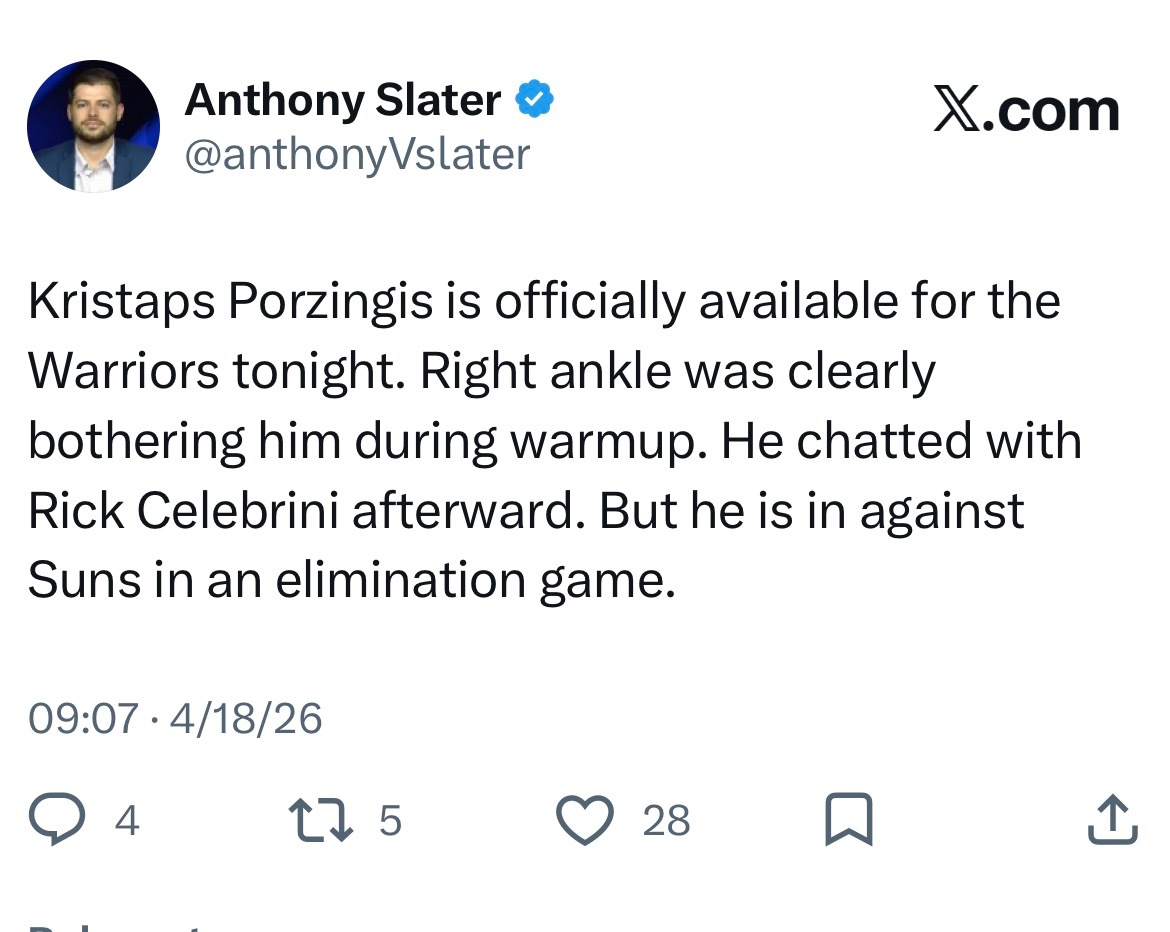The height and width of the screenshot is (932, 1170).
Task: Click the blue verified checkmark badge
Action: (x=534, y=99)
